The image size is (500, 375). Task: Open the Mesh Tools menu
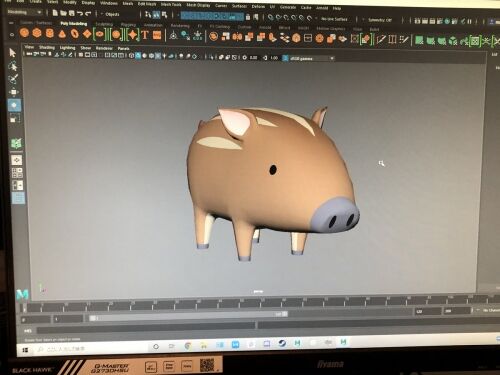tap(171, 4)
